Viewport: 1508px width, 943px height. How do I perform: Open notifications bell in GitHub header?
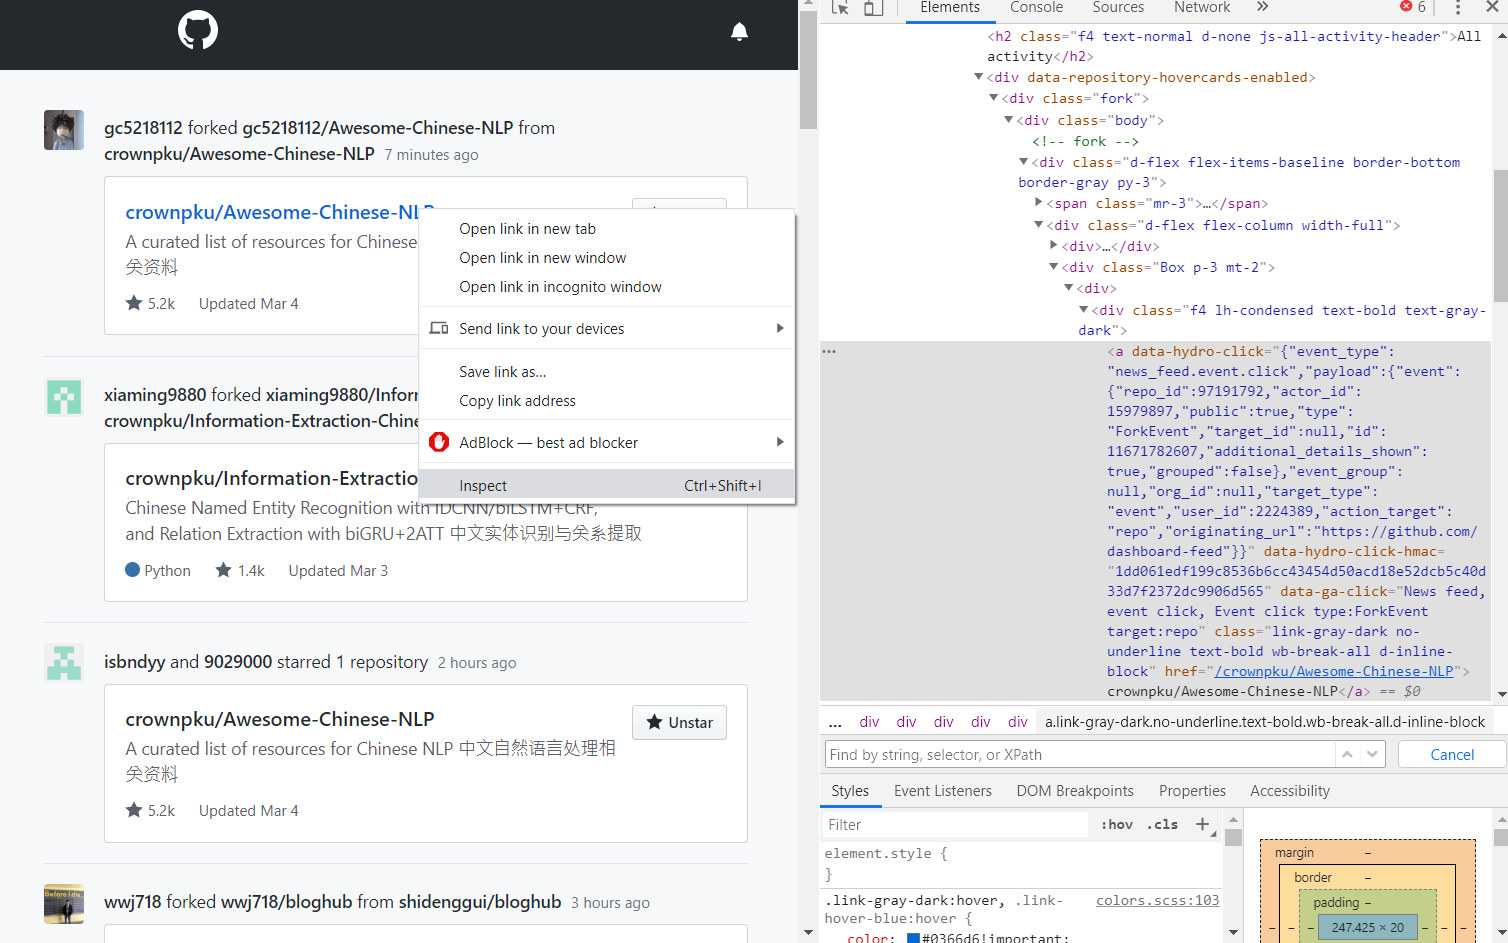(x=739, y=32)
